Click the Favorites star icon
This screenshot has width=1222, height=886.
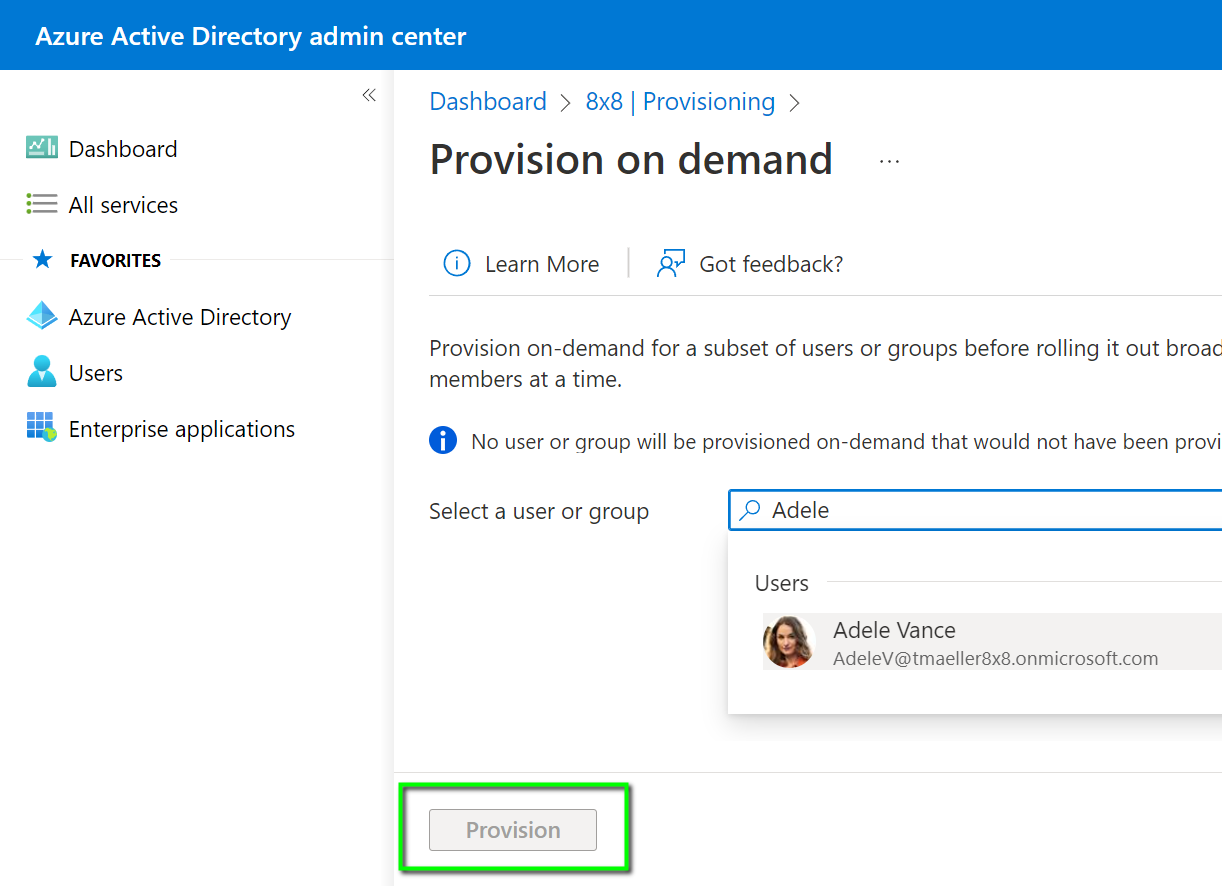(x=42, y=260)
